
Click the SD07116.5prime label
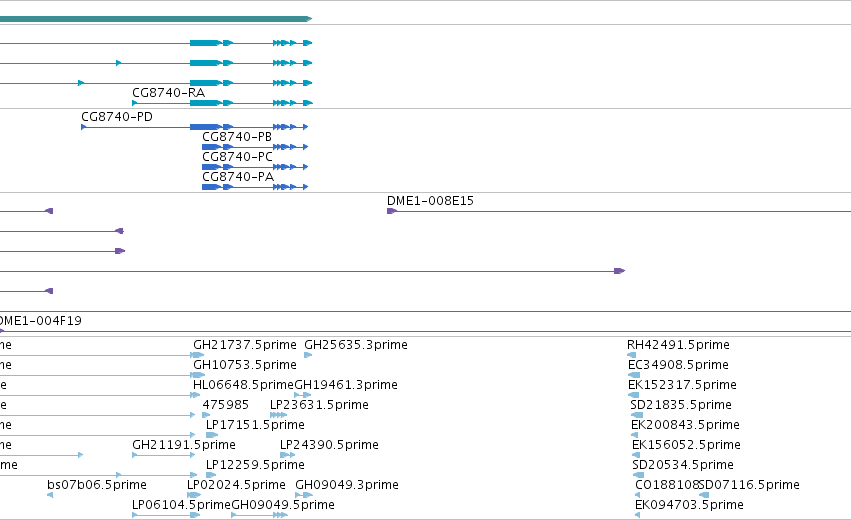[749, 485]
